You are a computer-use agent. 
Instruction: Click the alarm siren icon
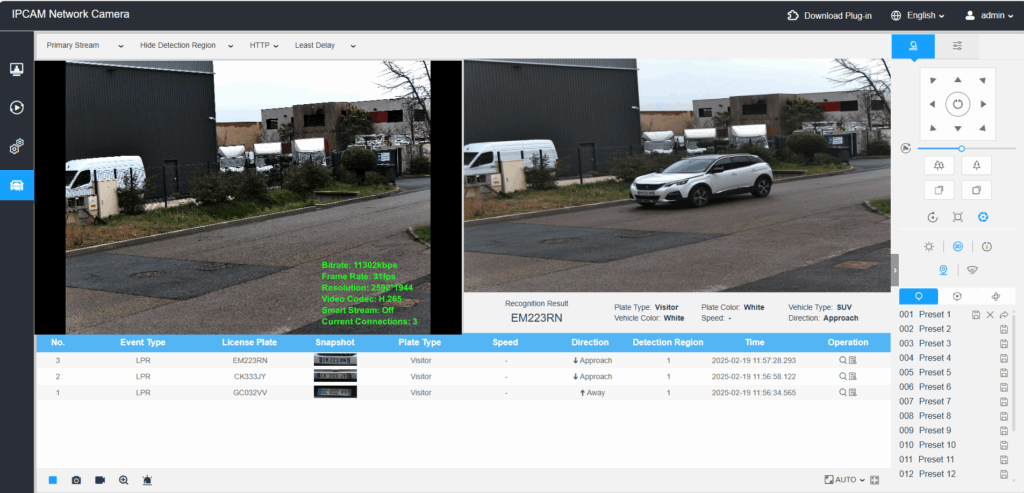(148, 480)
